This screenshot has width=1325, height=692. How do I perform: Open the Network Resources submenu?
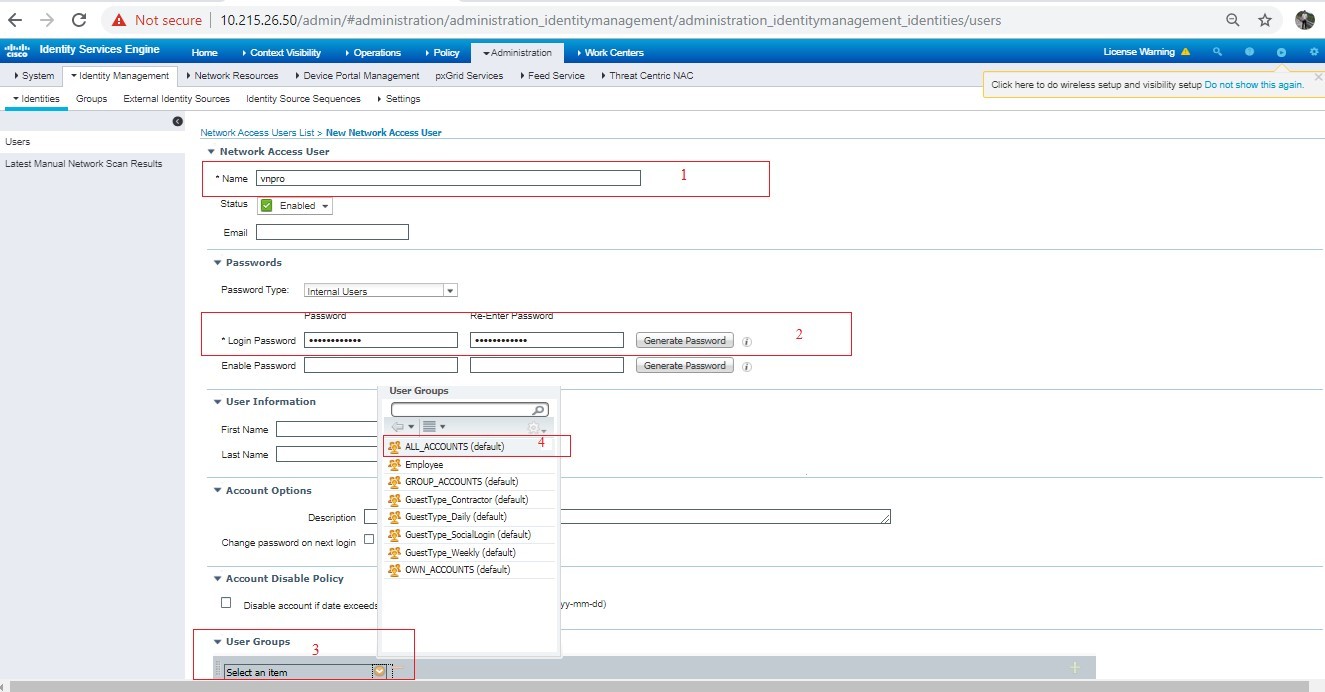point(232,76)
